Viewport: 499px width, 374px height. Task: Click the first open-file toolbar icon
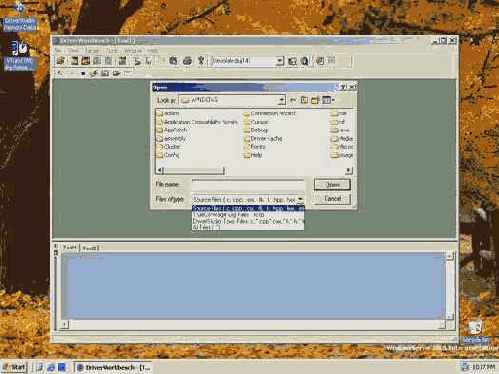click(61, 61)
